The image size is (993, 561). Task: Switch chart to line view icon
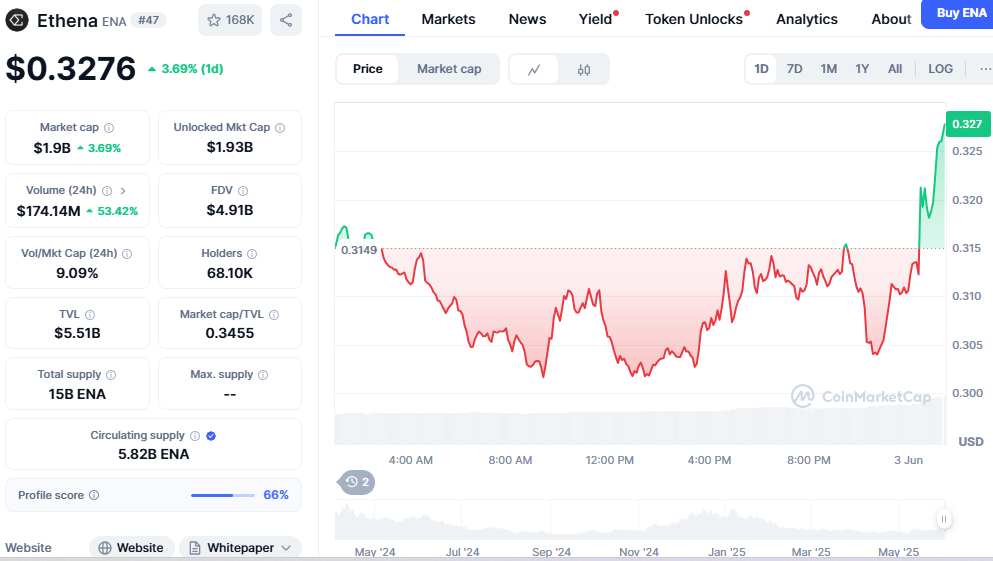click(534, 69)
